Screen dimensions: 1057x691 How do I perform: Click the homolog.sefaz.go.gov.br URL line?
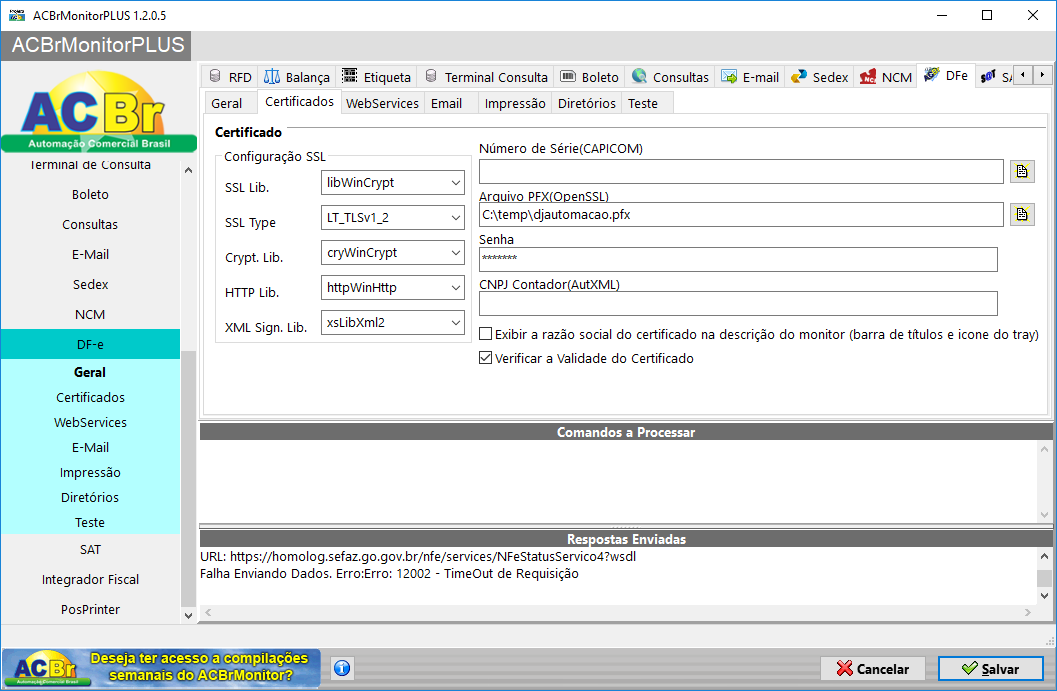point(418,556)
